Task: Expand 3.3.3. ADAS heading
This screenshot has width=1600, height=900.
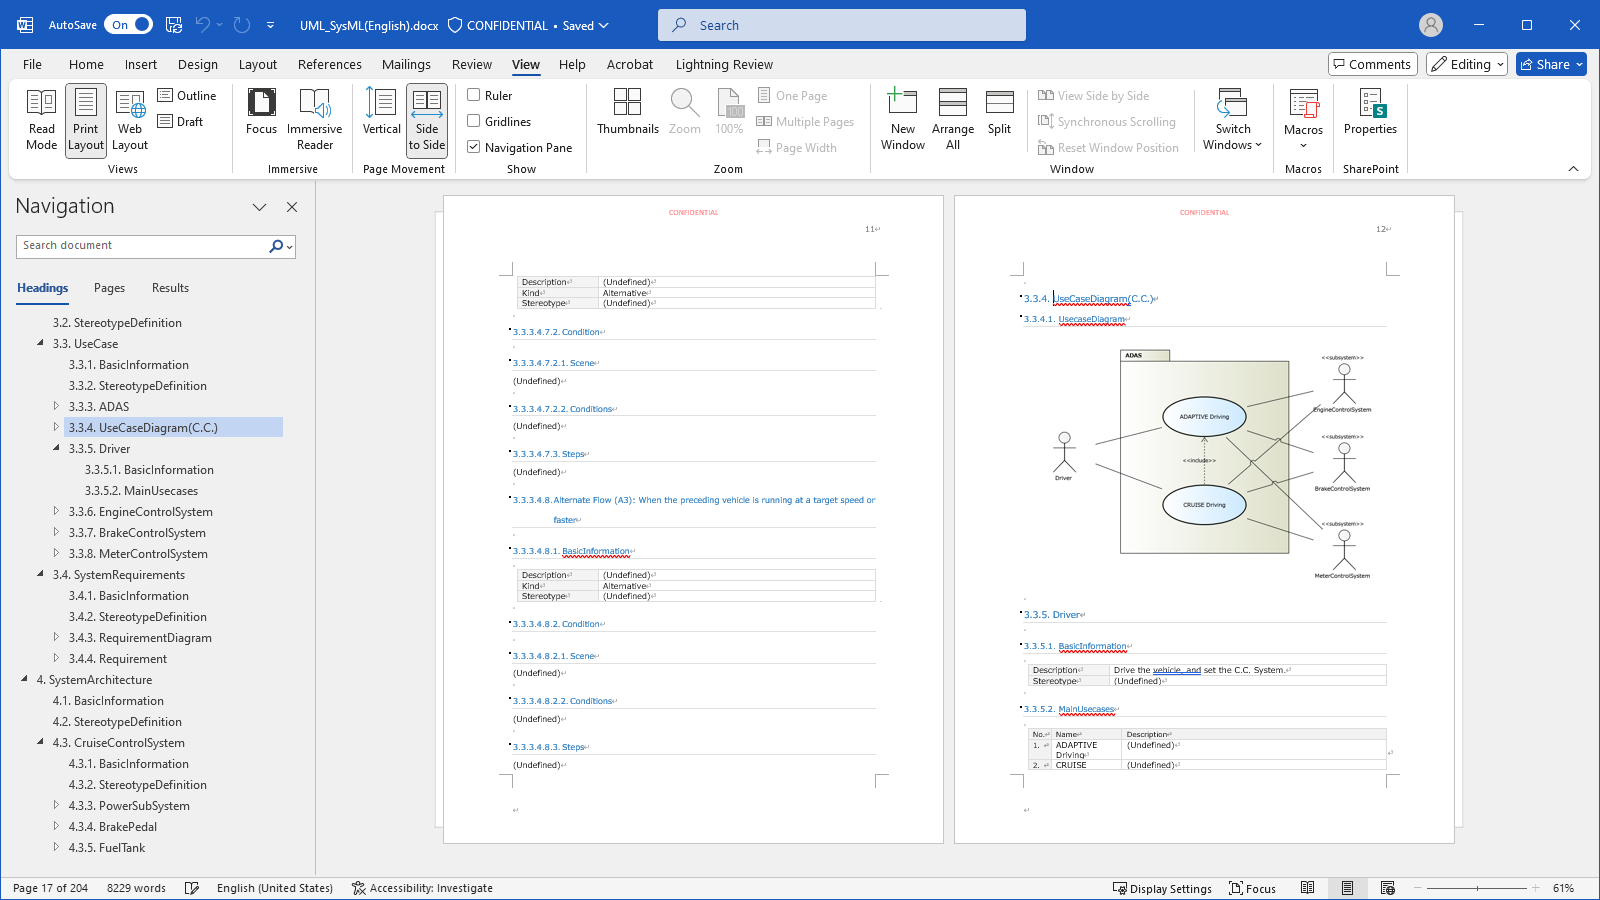Action: point(56,406)
